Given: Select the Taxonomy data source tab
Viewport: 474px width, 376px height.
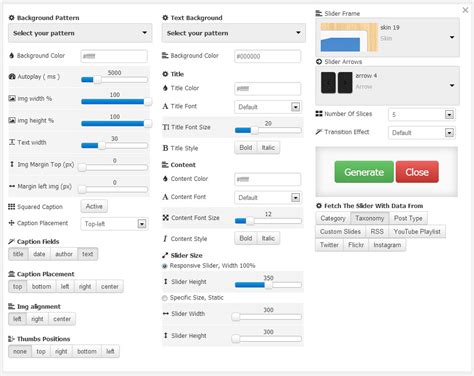Looking at the screenshot, I should click(x=370, y=218).
